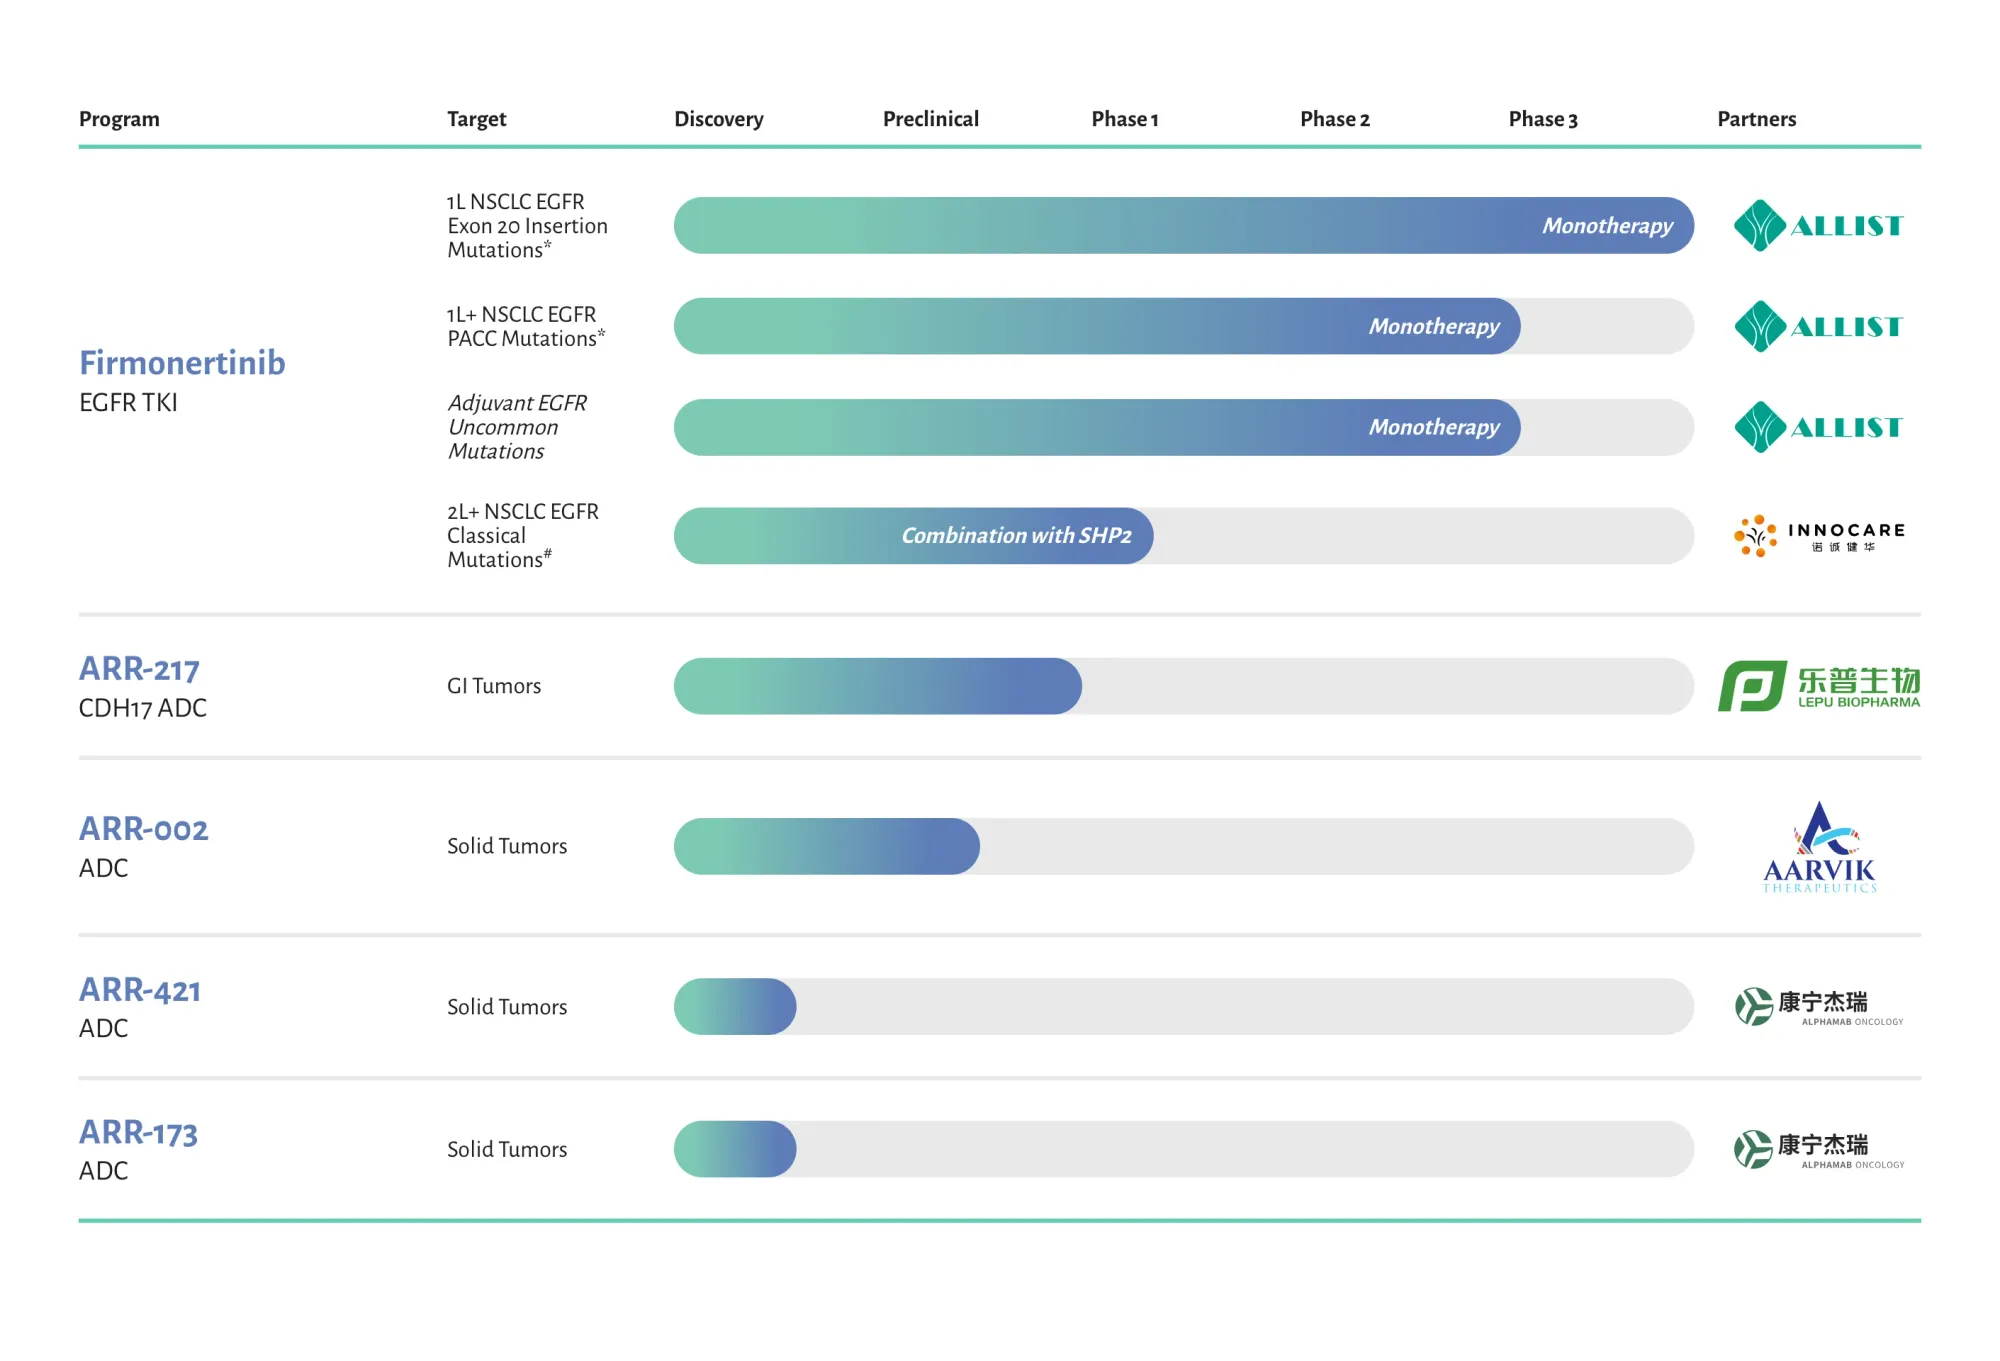Select the ARR-002 program title
This screenshot has height=1361, width=2000.
tap(143, 829)
